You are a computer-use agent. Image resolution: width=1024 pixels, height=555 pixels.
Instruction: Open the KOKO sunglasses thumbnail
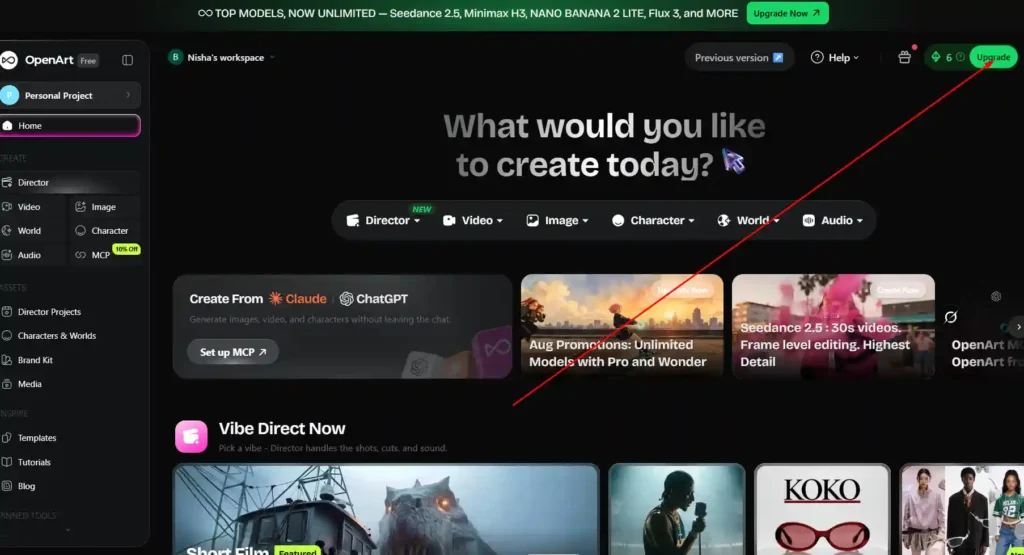click(822, 509)
